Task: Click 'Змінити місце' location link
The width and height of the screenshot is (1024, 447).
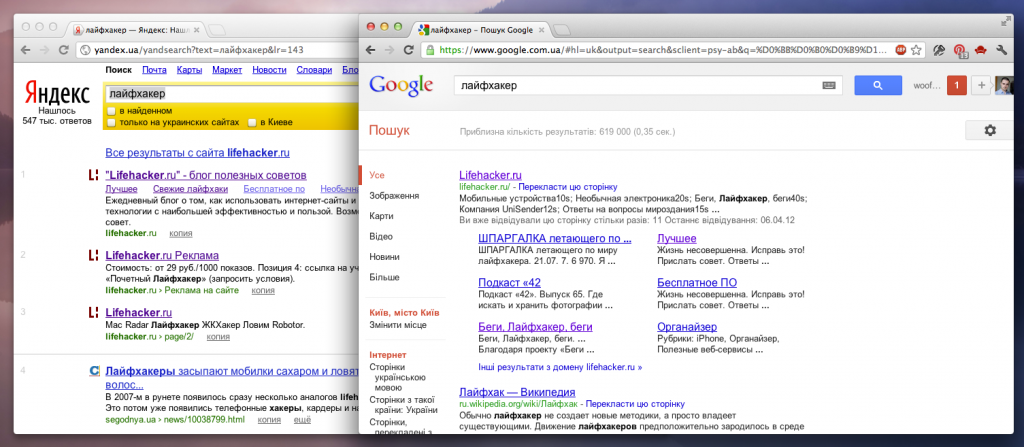Action: pyautogui.click(x=398, y=325)
